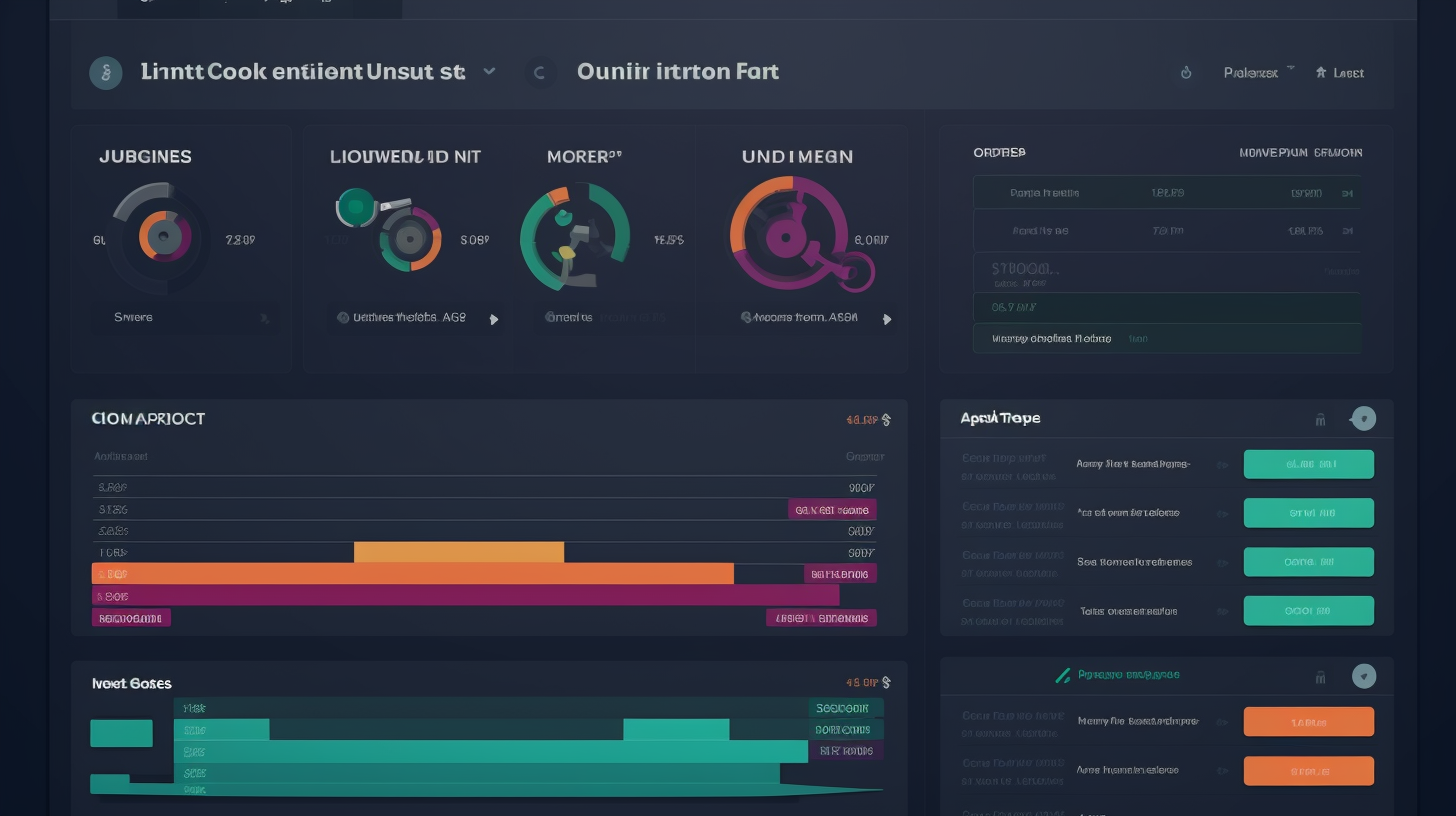This screenshot has width=1456, height=816.
Task: Click the green highlighted row in the orders table
Action: (1166, 307)
